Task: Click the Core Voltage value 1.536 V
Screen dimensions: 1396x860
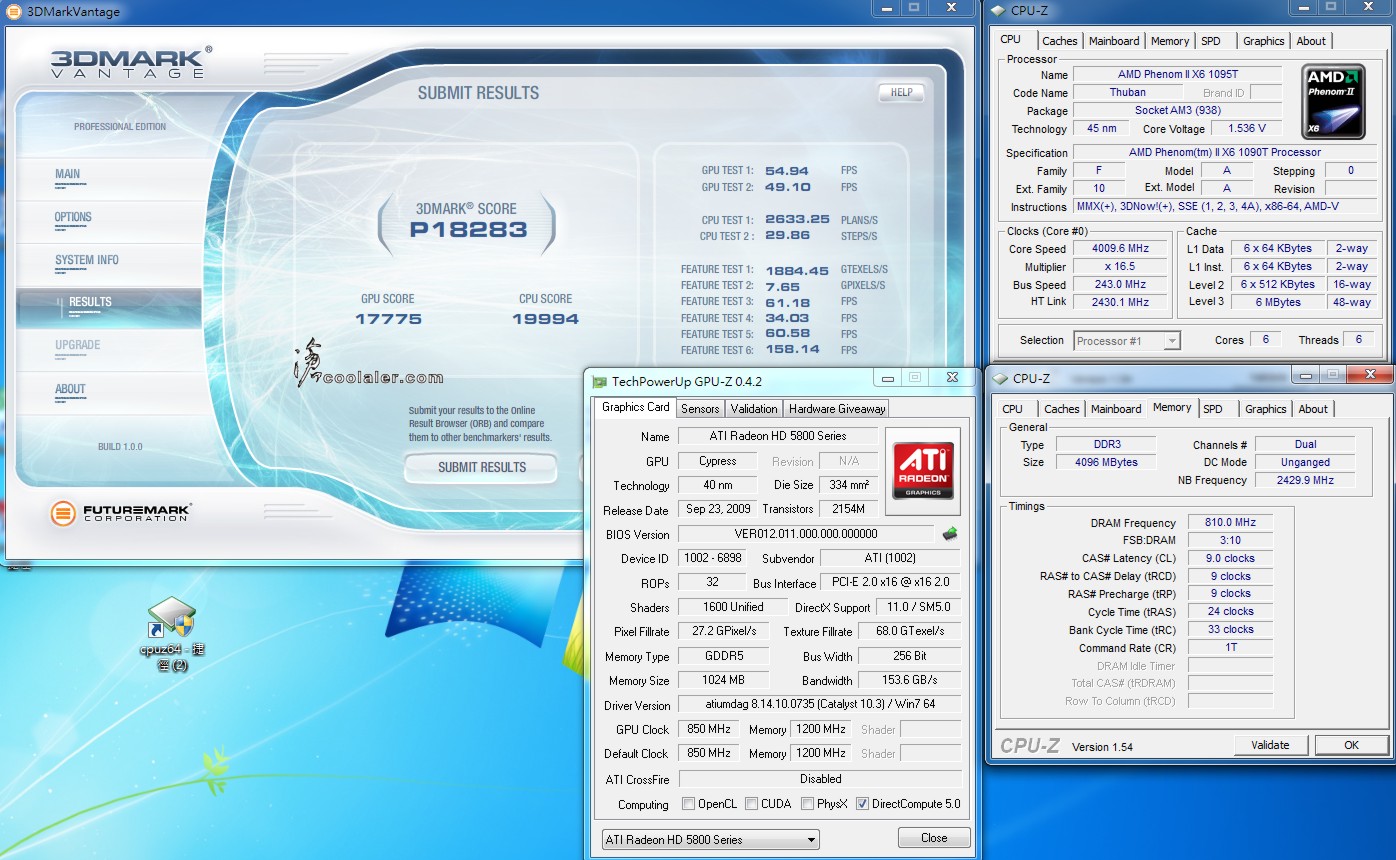Action: pos(1246,129)
